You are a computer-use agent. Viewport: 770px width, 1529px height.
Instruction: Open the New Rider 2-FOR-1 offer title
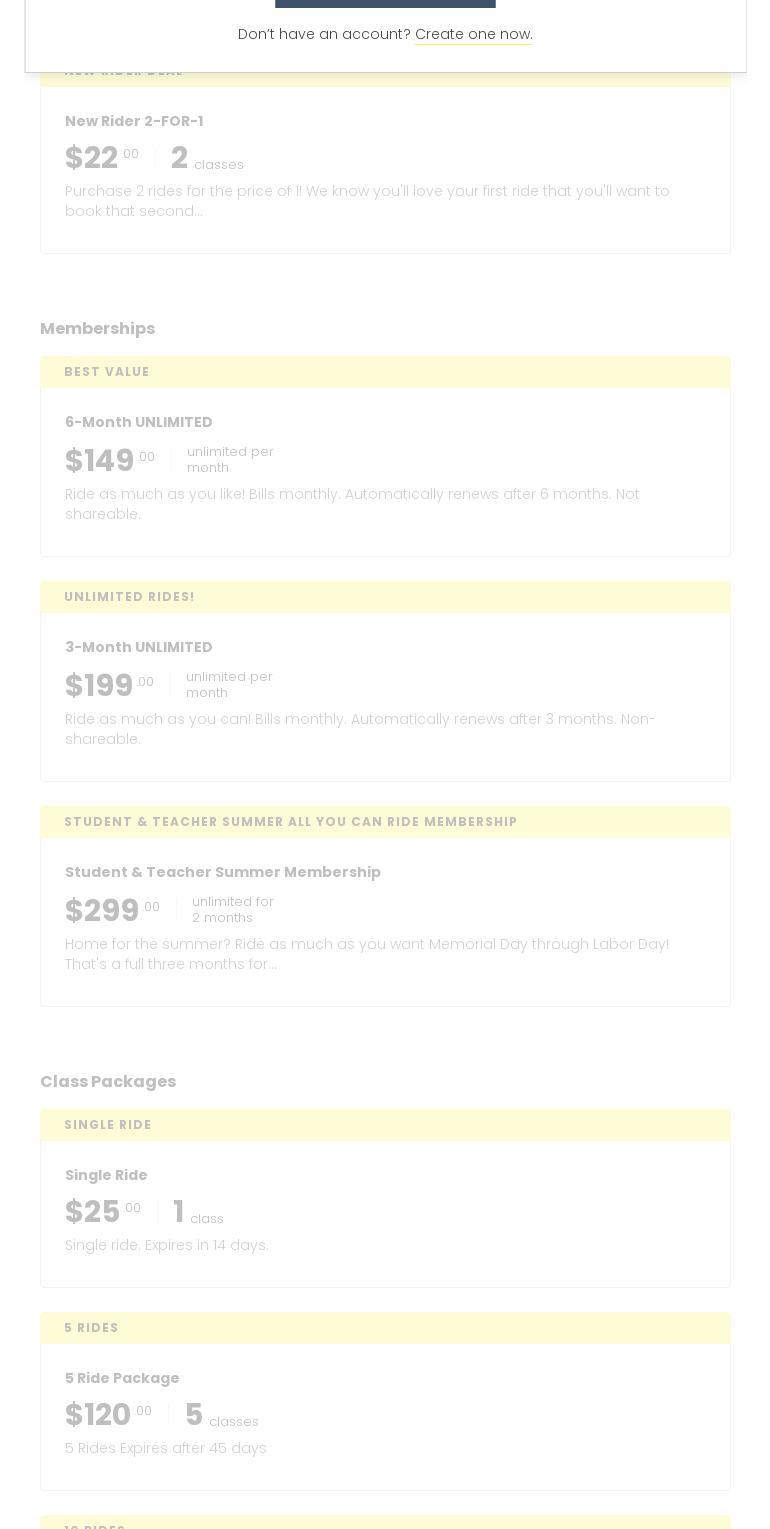coord(134,121)
